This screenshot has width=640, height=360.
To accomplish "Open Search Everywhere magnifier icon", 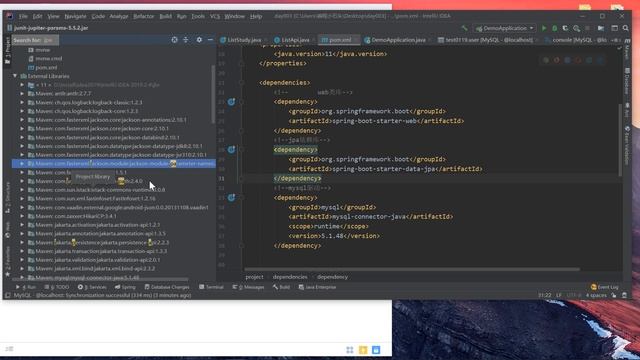I will click(626, 28).
